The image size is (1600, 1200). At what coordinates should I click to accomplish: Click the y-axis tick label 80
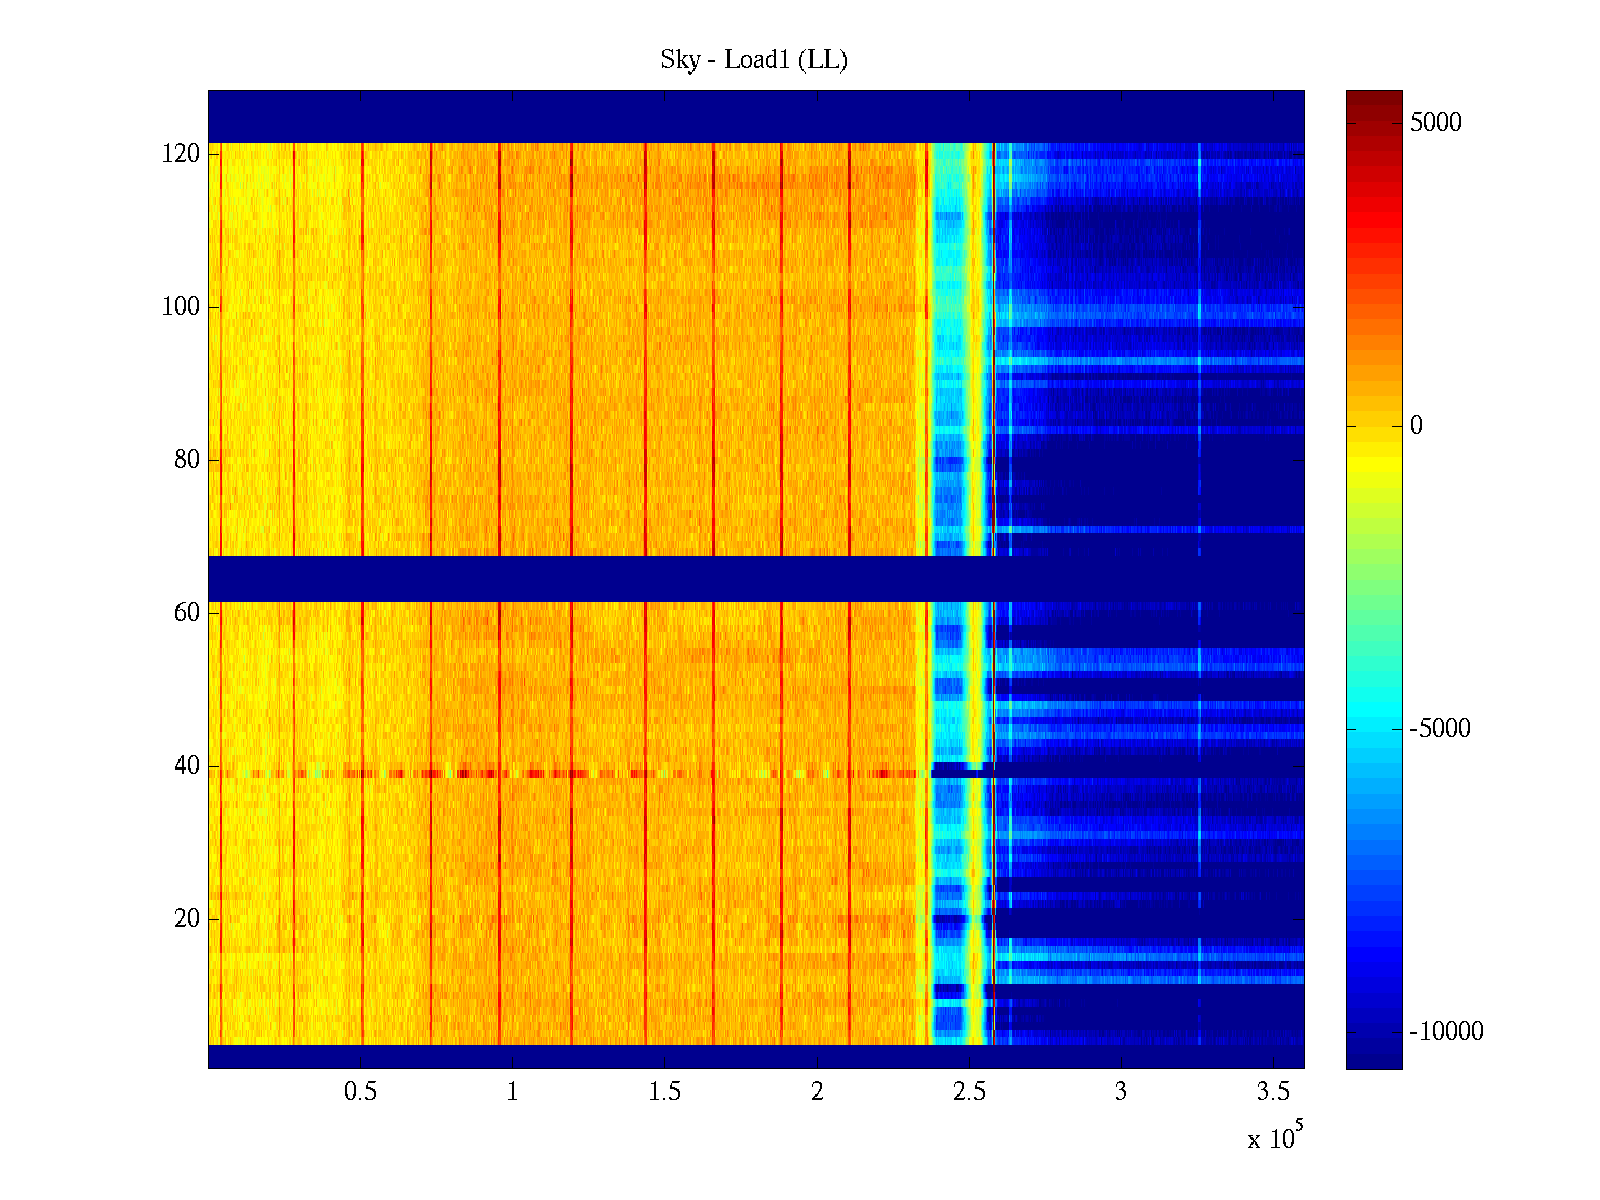[187, 460]
